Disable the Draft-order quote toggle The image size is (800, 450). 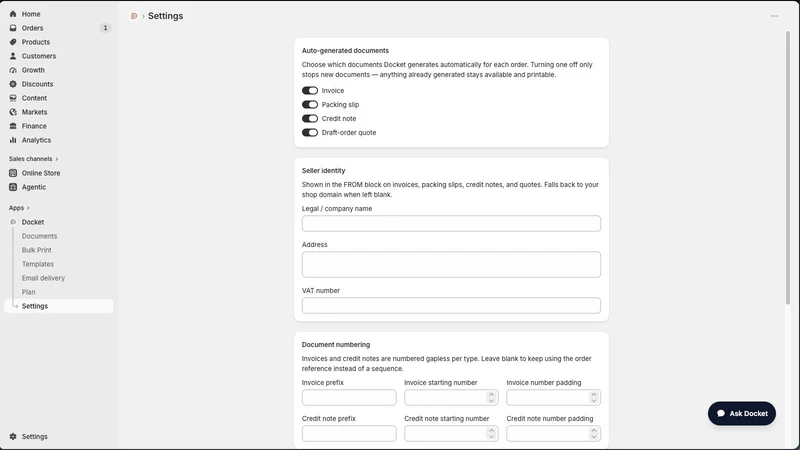tap(310, 133)
